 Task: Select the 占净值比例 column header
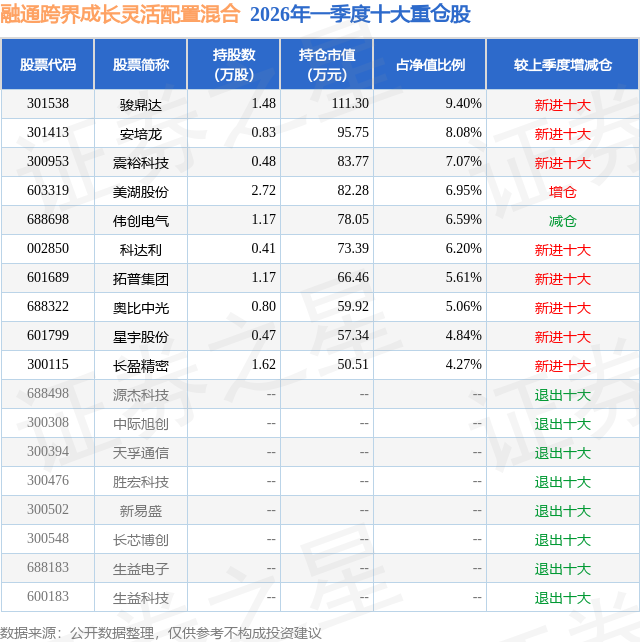click(430, 64)
